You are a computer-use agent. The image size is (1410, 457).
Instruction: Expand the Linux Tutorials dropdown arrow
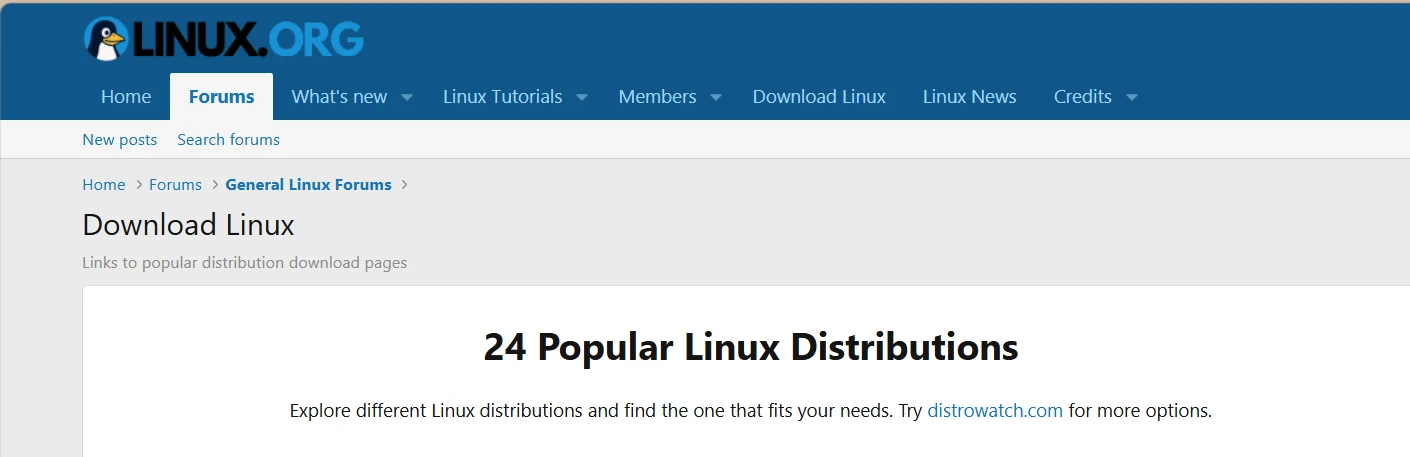coord(582,97)
